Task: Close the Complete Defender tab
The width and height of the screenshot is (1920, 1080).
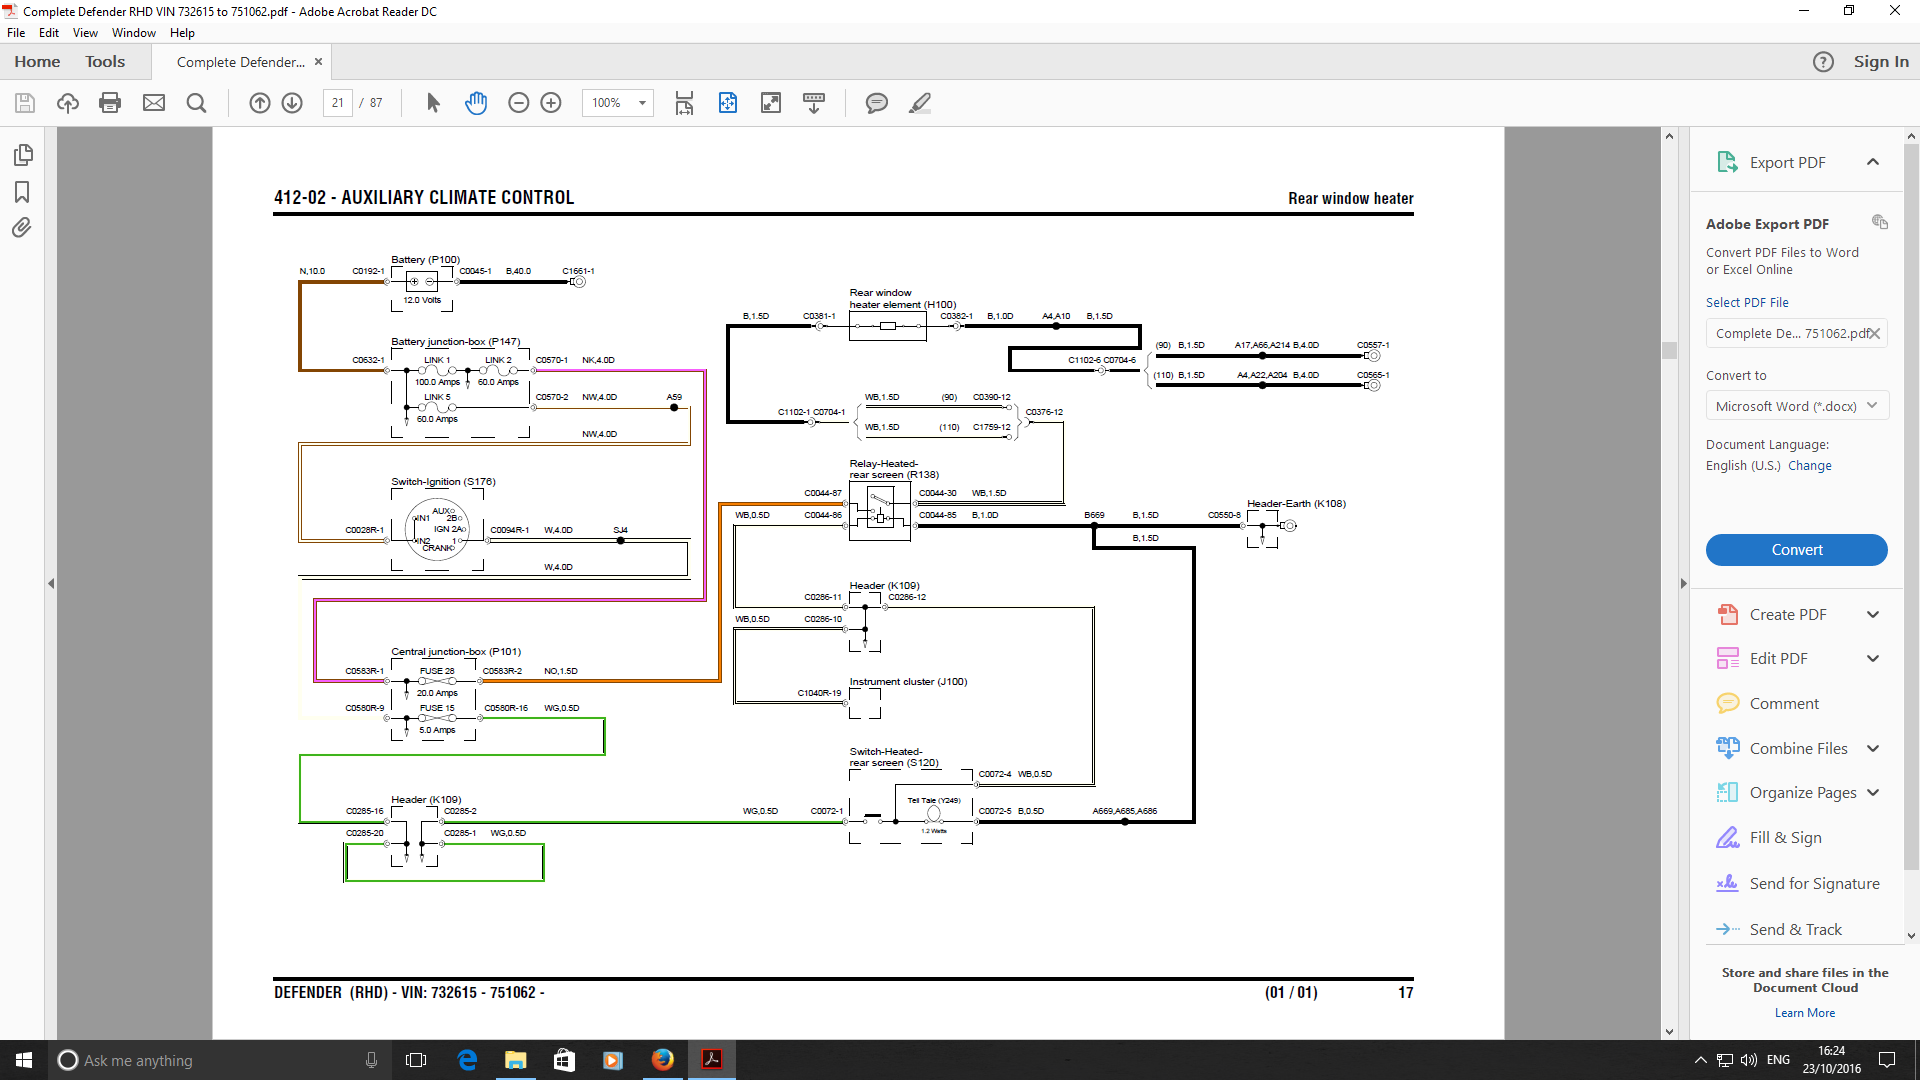Action: [319, 62]
